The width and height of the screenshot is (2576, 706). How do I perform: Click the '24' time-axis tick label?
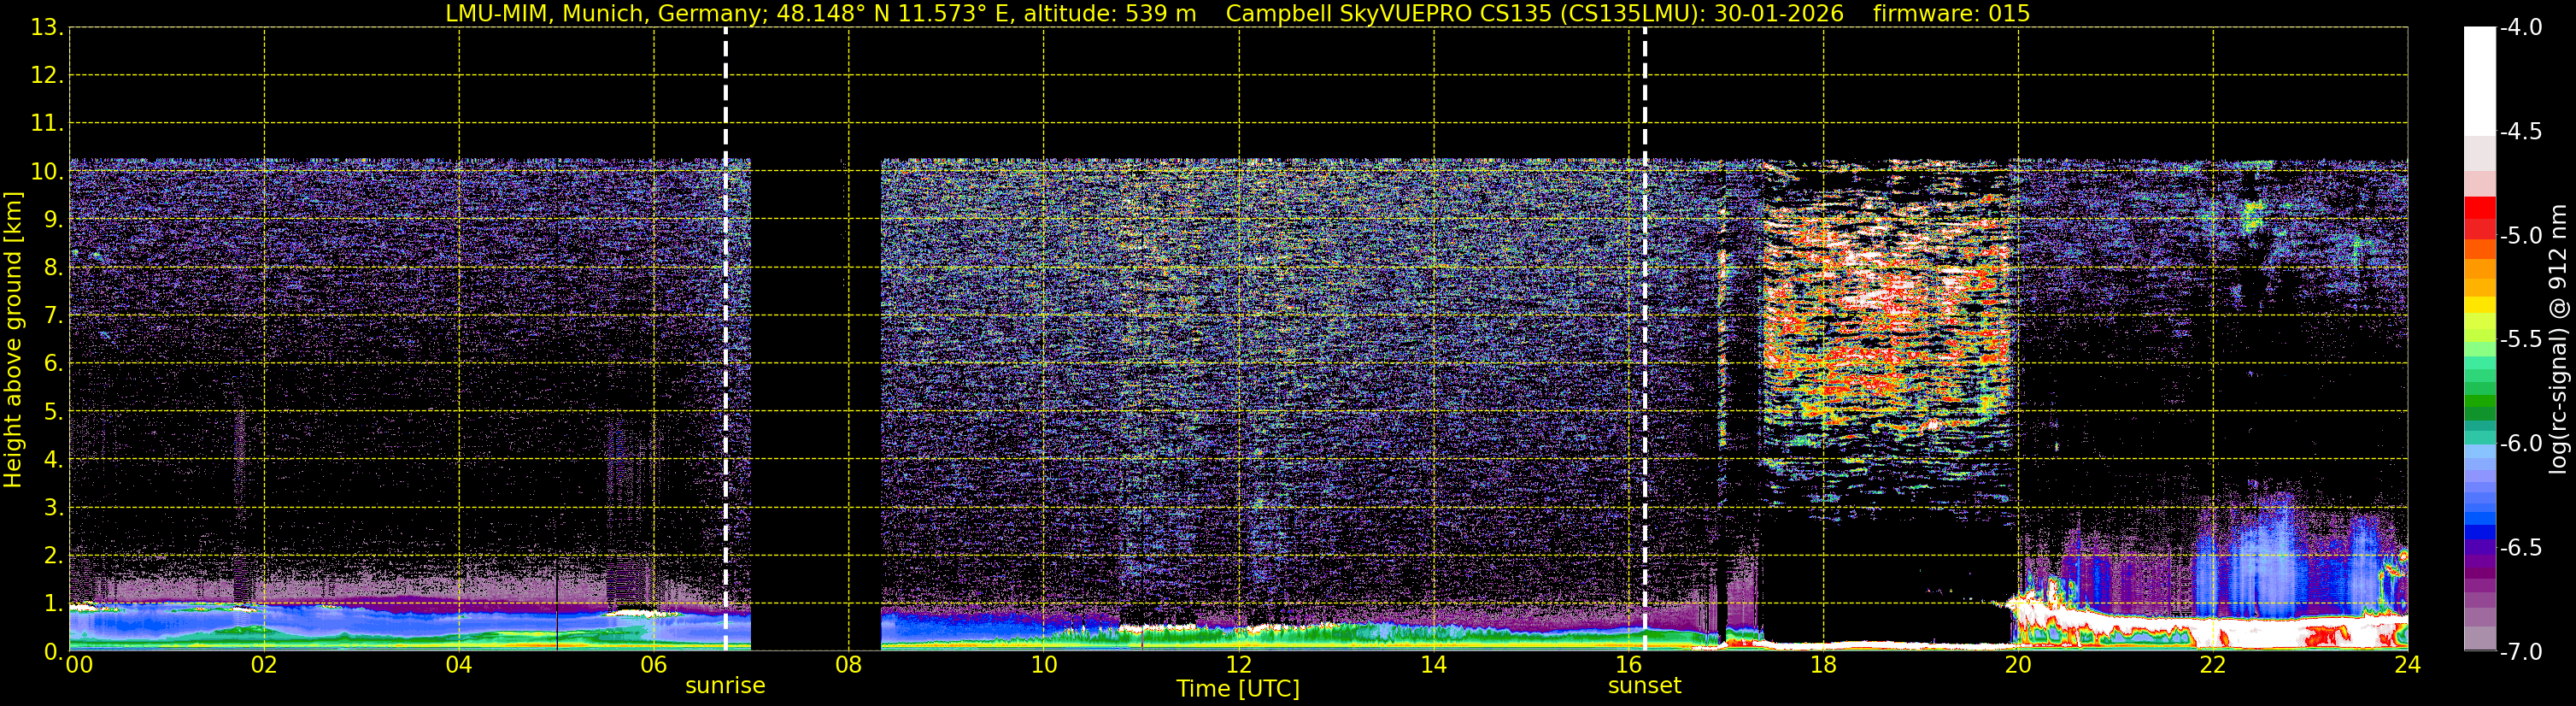pyautogui.click(x=2408, y=665)
